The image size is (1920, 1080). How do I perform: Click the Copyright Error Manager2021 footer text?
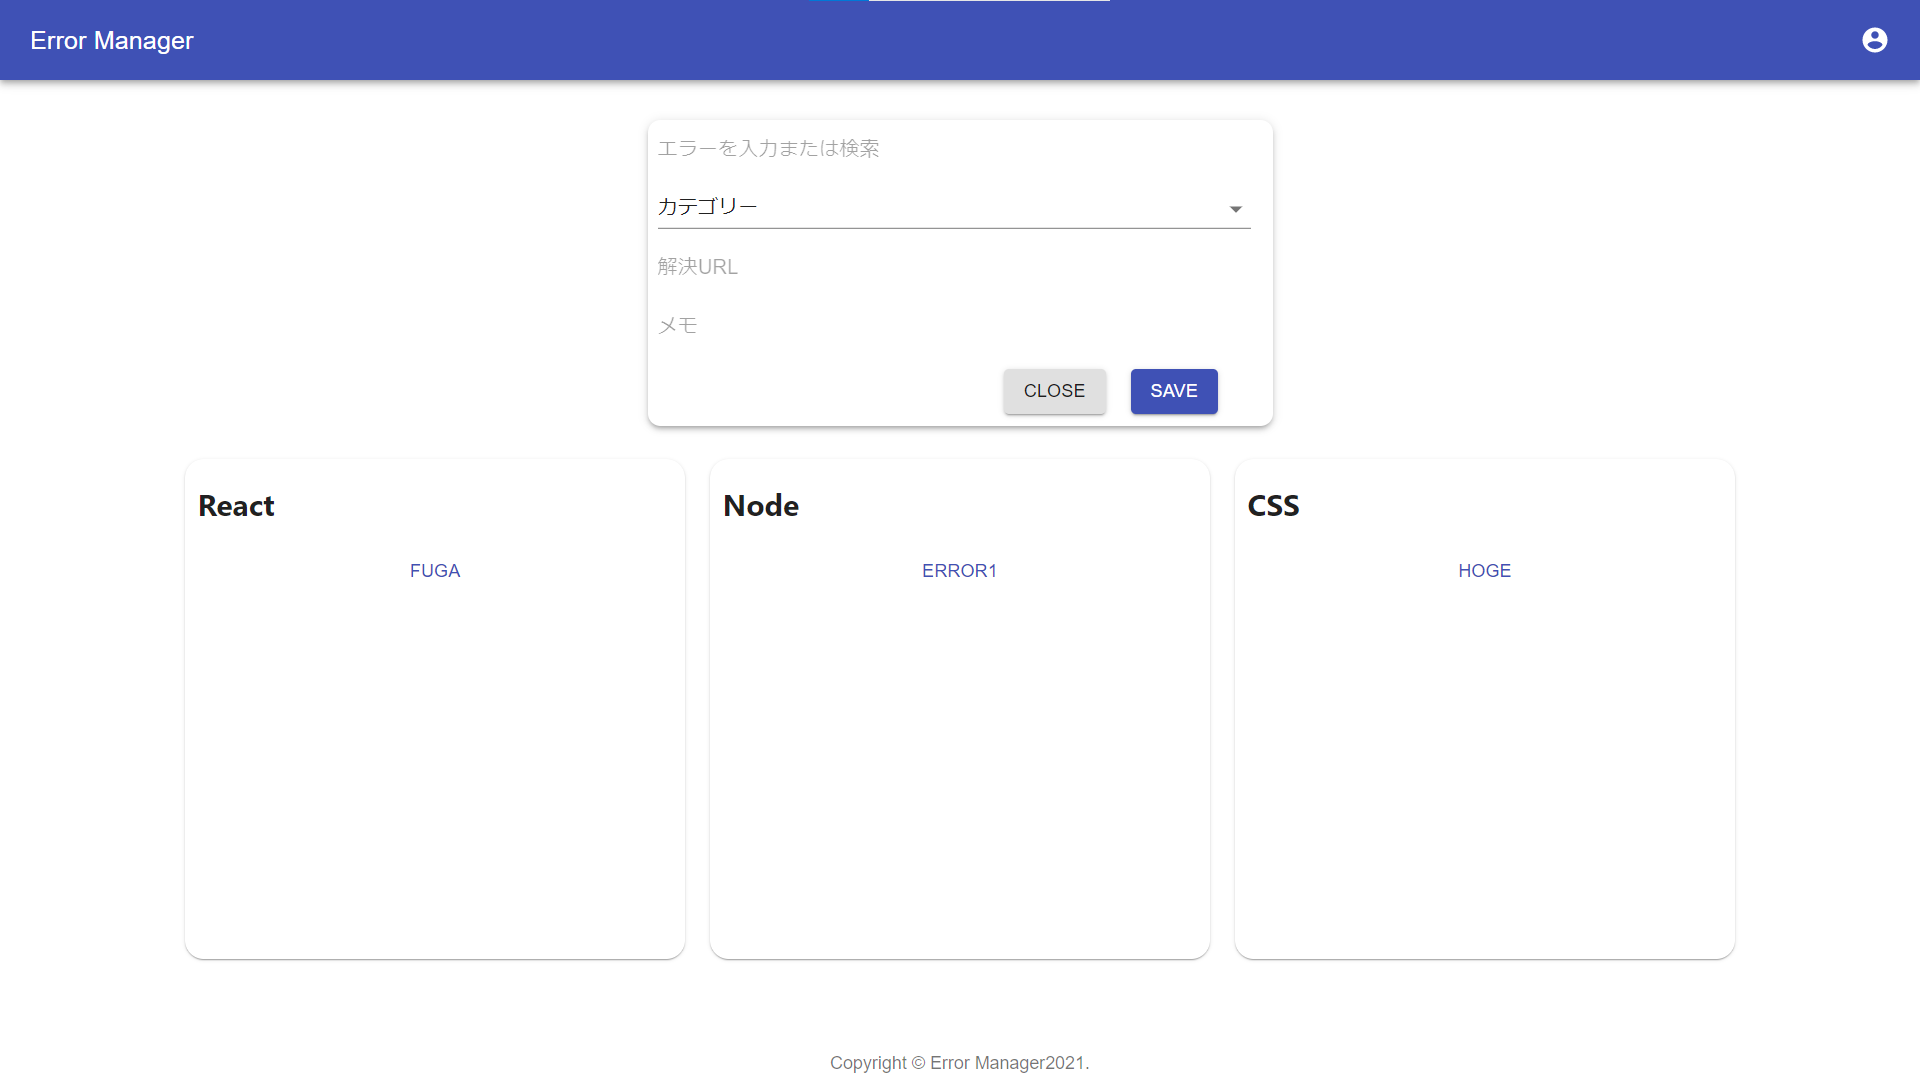click(x=959, y=1063)
